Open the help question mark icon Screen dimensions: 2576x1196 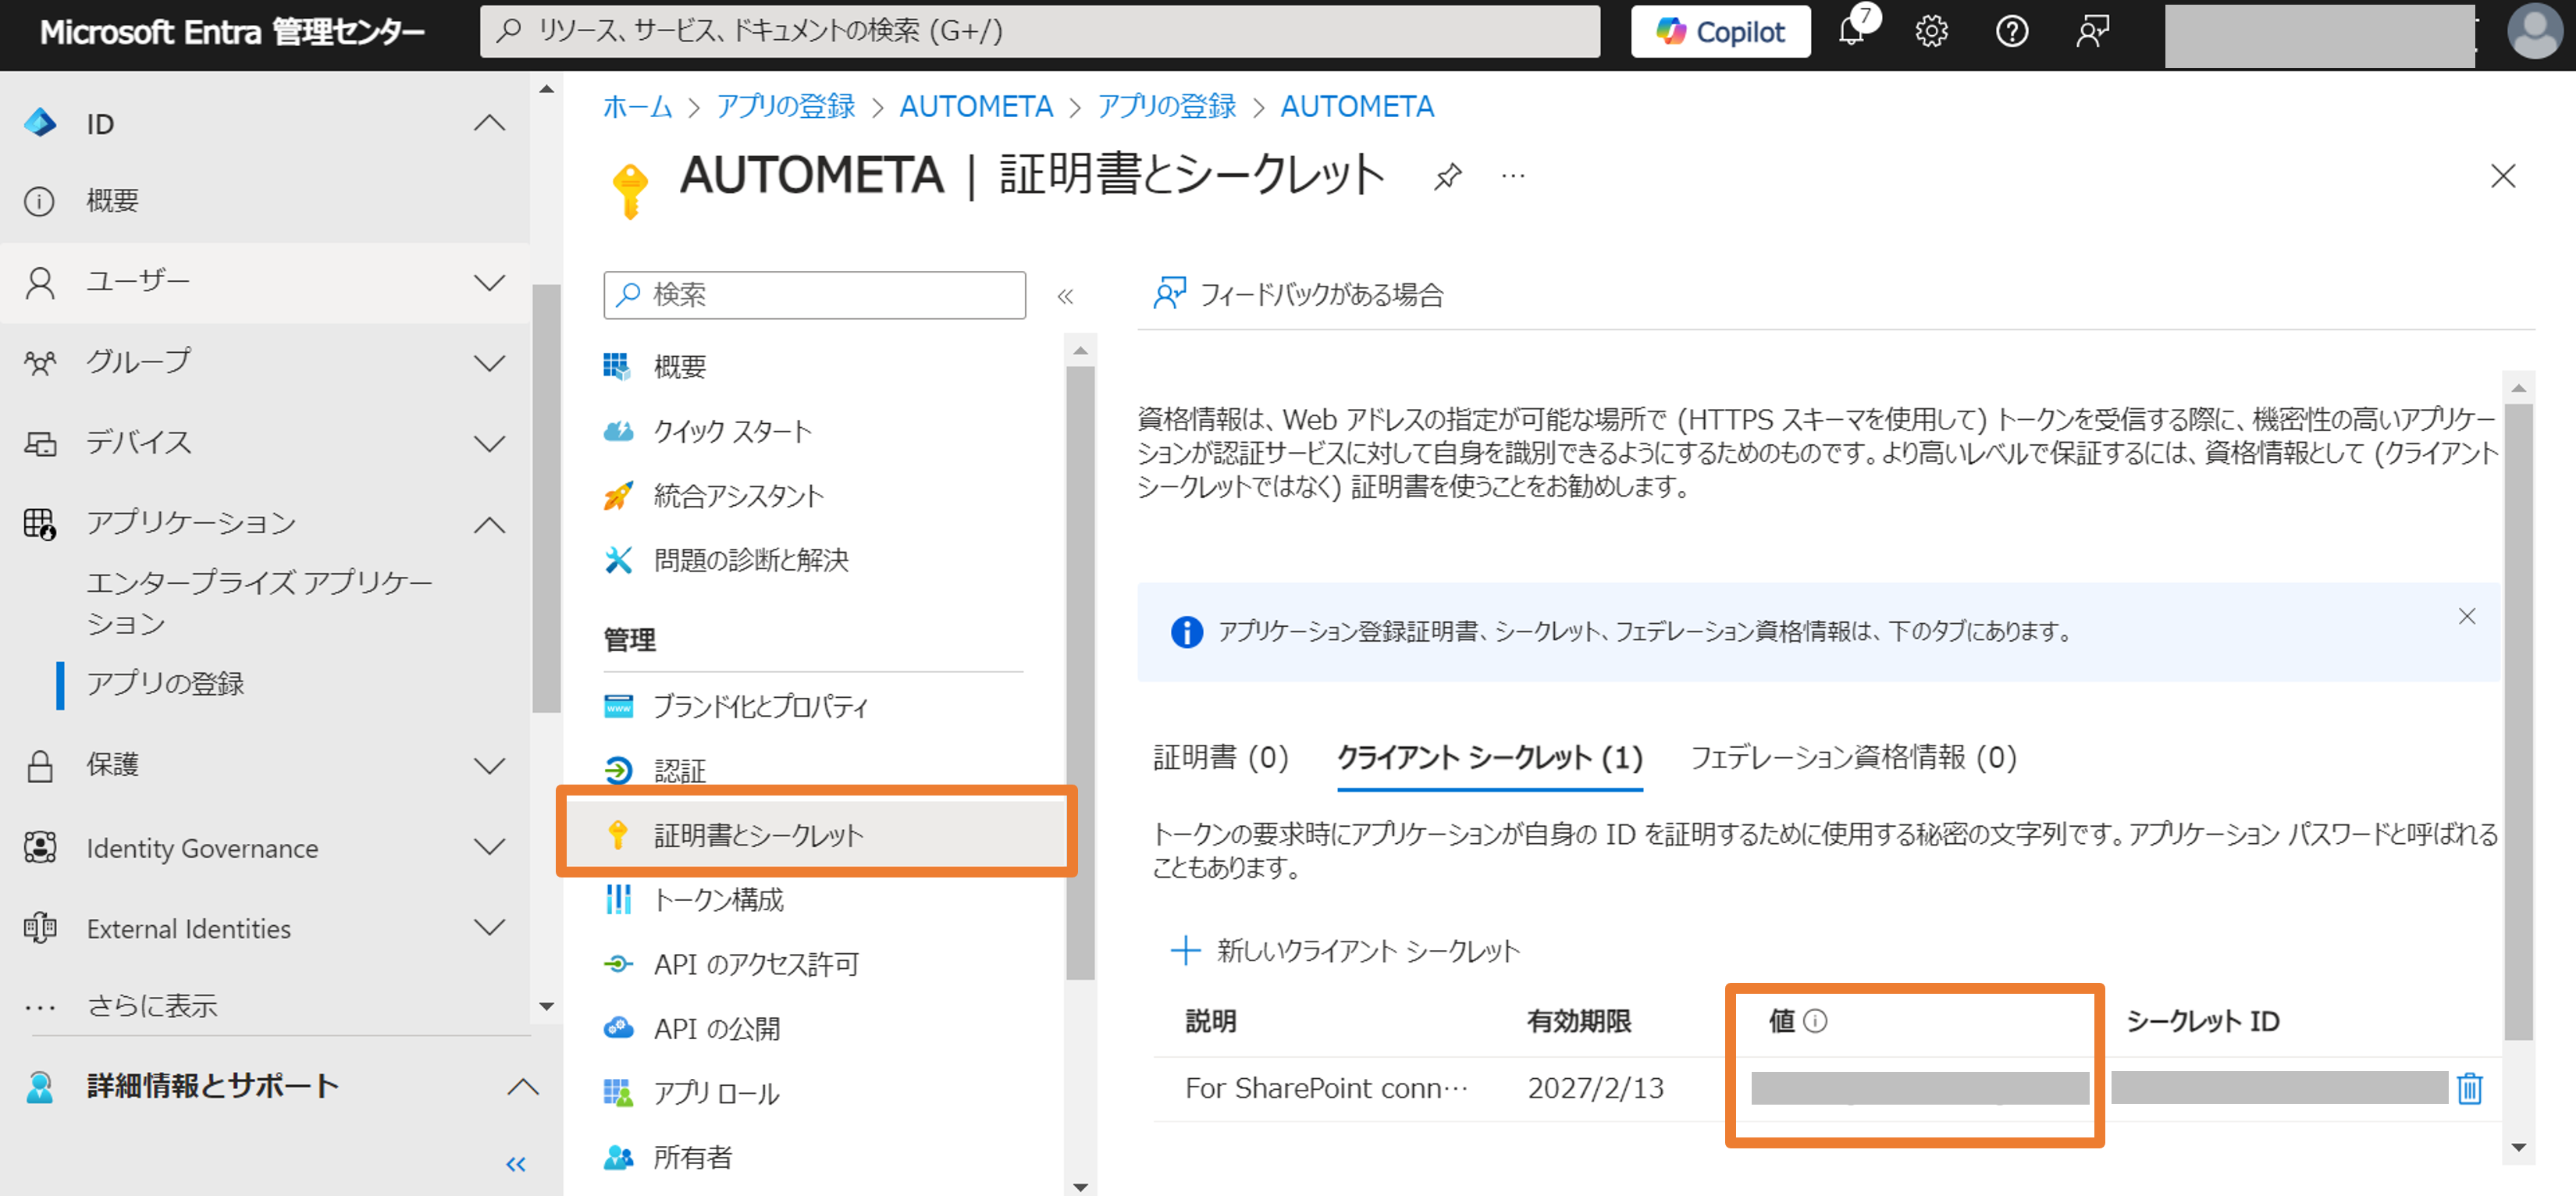point(2011,32)
